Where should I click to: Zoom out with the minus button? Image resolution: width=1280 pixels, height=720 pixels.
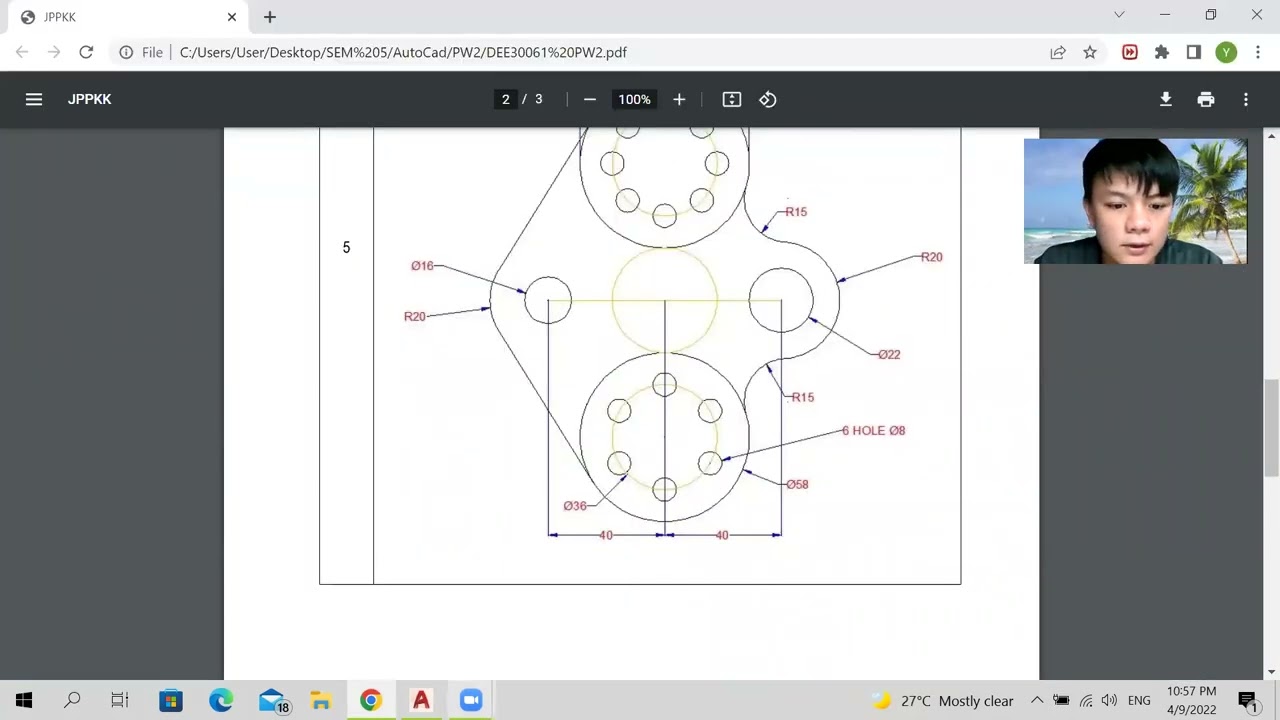click(590, 99)
